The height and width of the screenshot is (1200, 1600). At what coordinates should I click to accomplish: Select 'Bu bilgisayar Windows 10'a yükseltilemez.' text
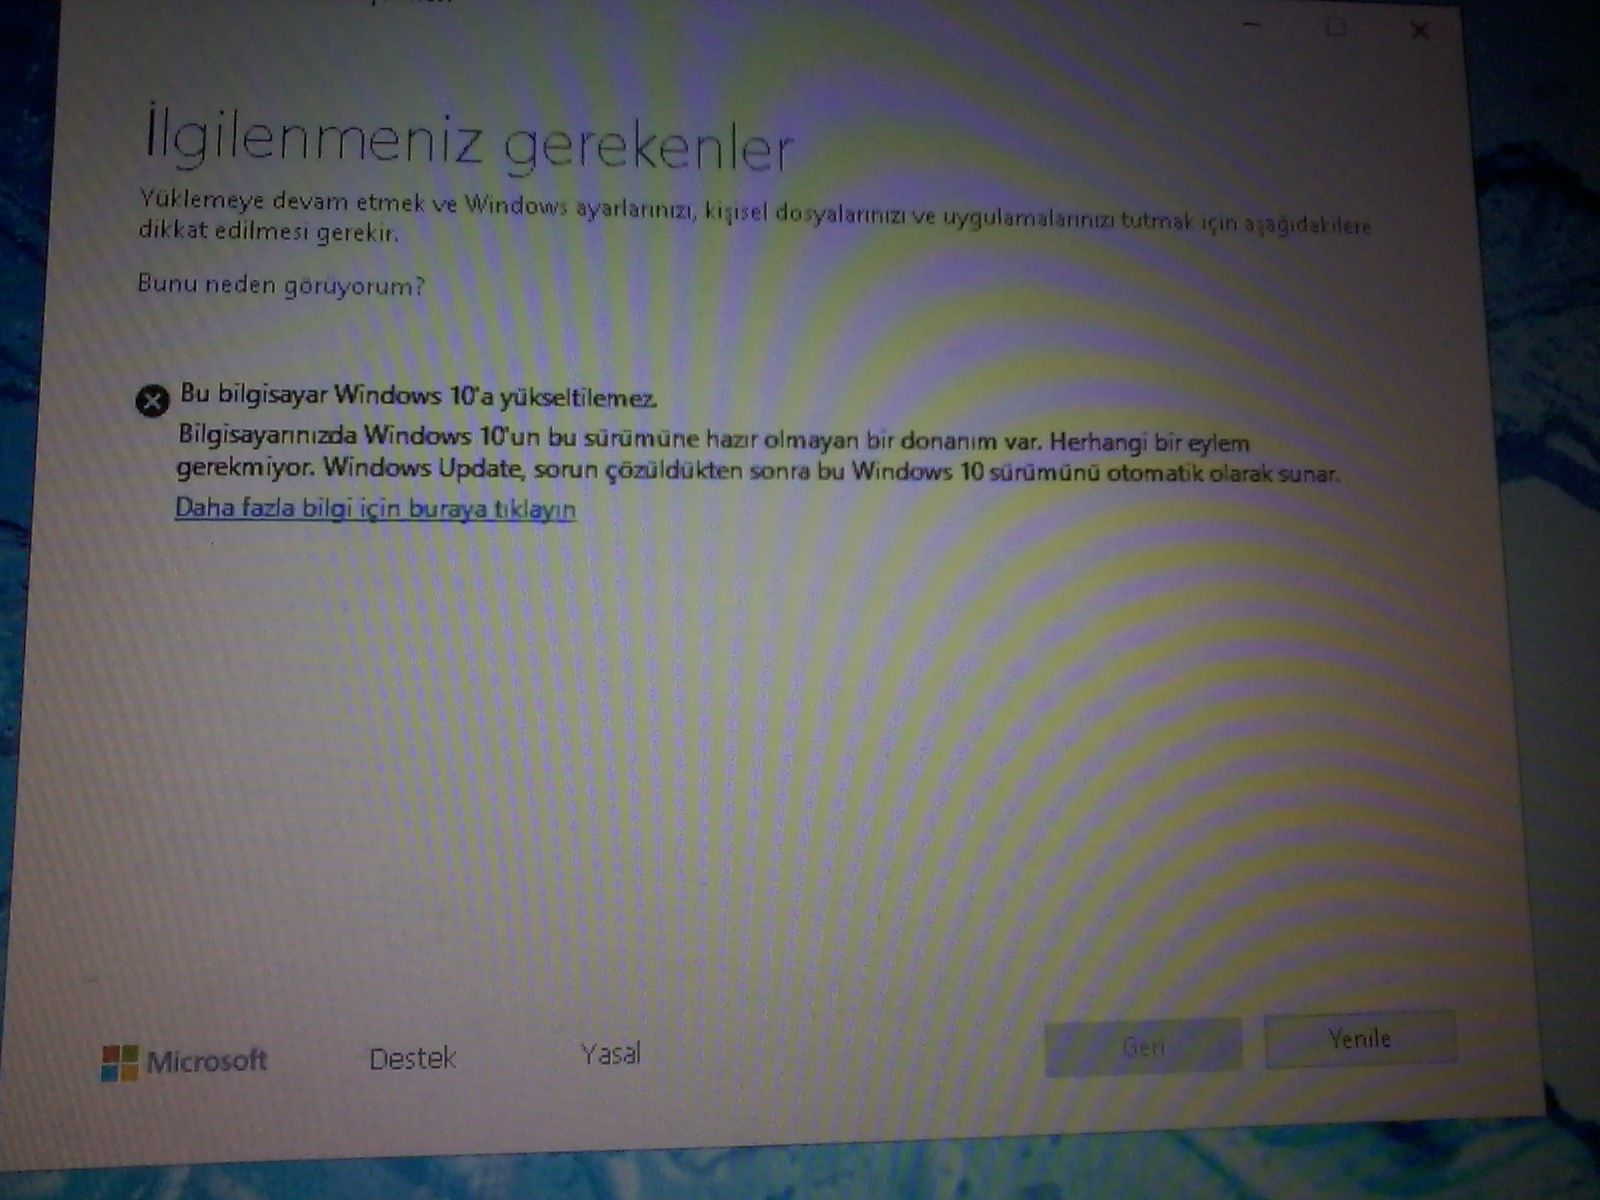[x=418, y=395]
